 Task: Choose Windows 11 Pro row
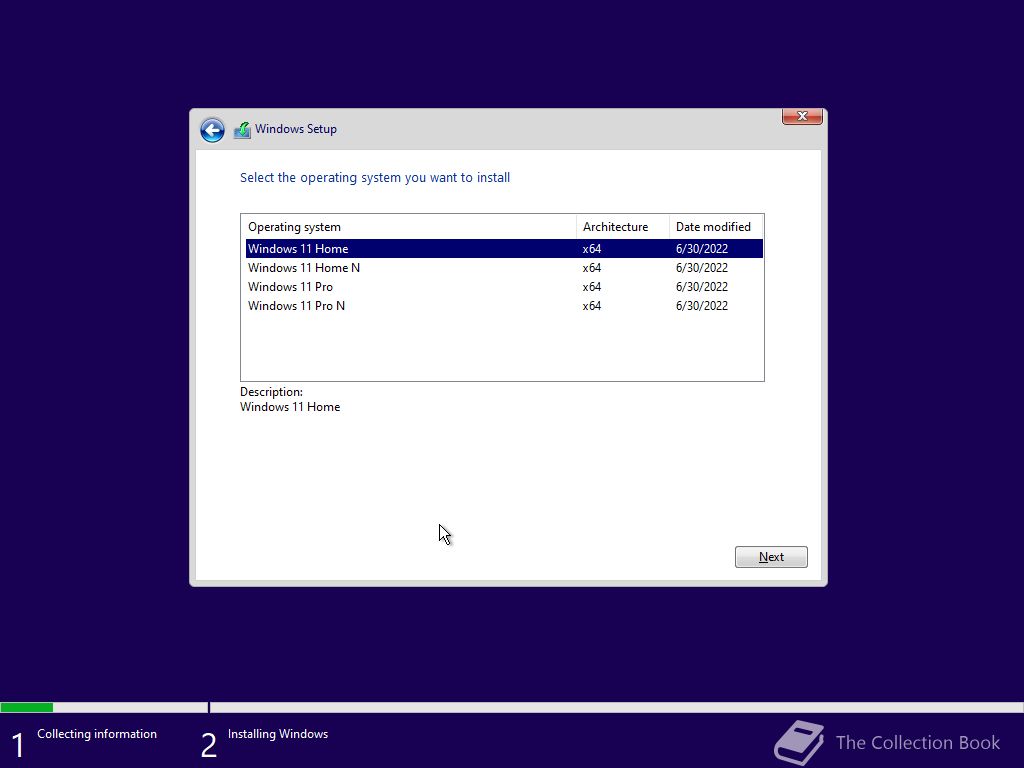coord(504,287)
